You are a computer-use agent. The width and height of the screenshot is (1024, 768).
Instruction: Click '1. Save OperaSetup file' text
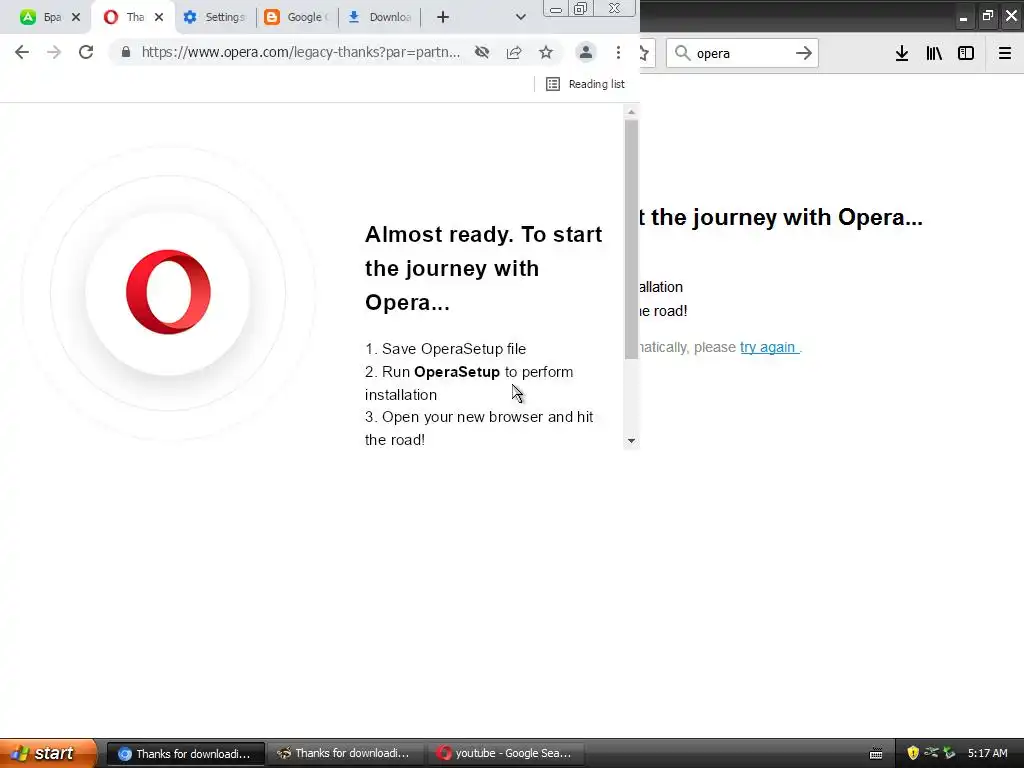445,349
